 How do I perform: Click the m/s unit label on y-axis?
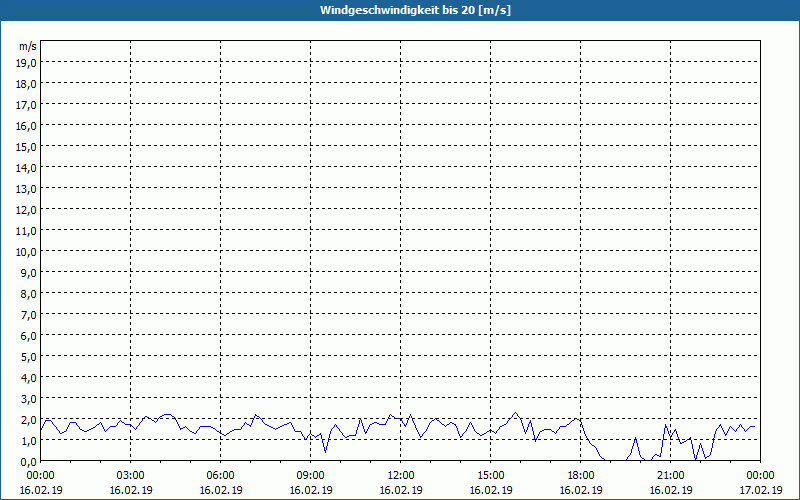28,46
